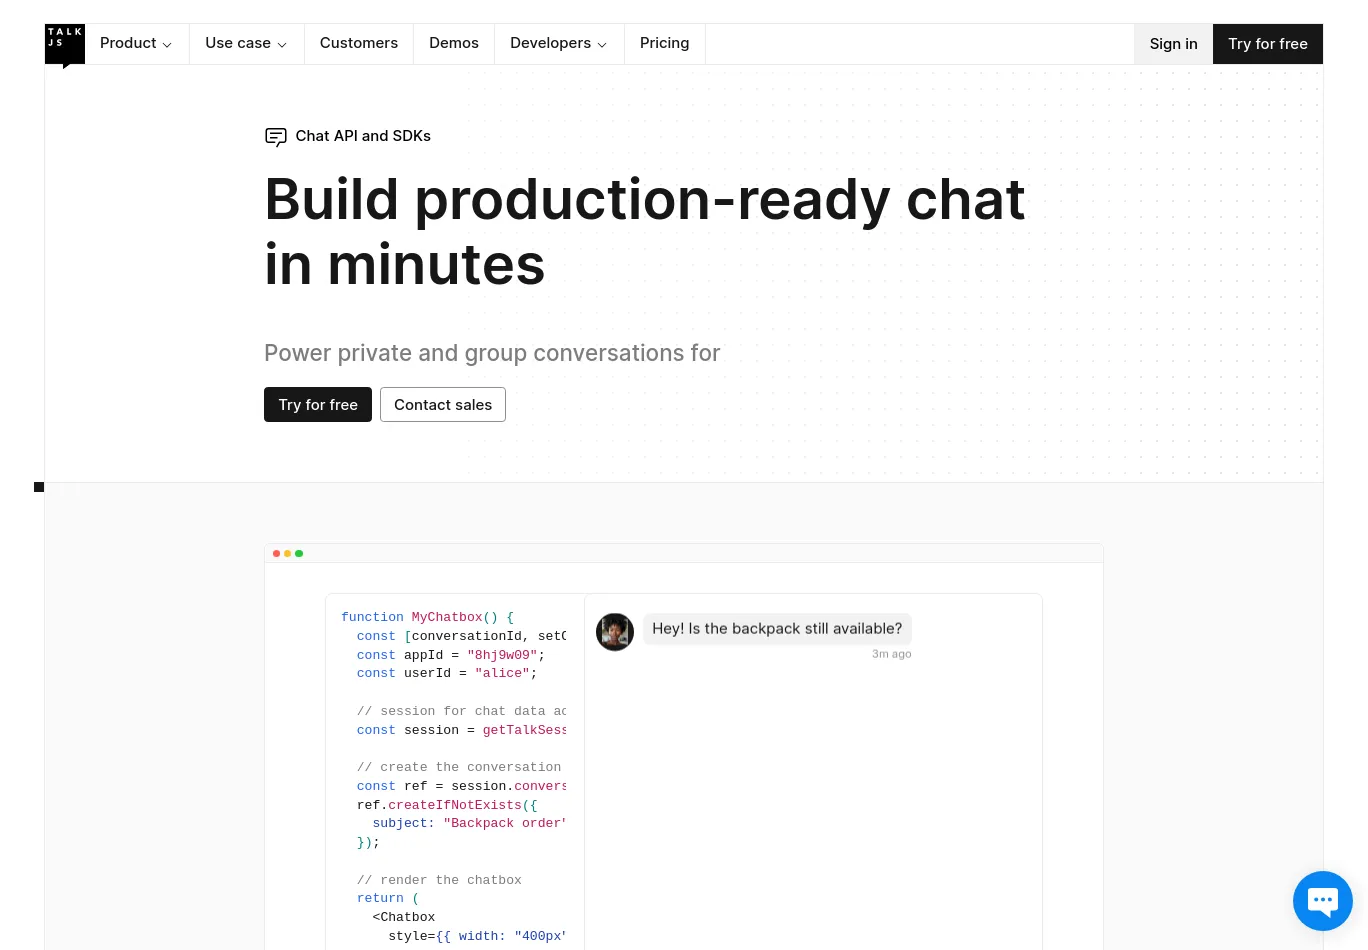Expand the Product dropdown menu
The image size is (1368, 950).
(136, 44)
